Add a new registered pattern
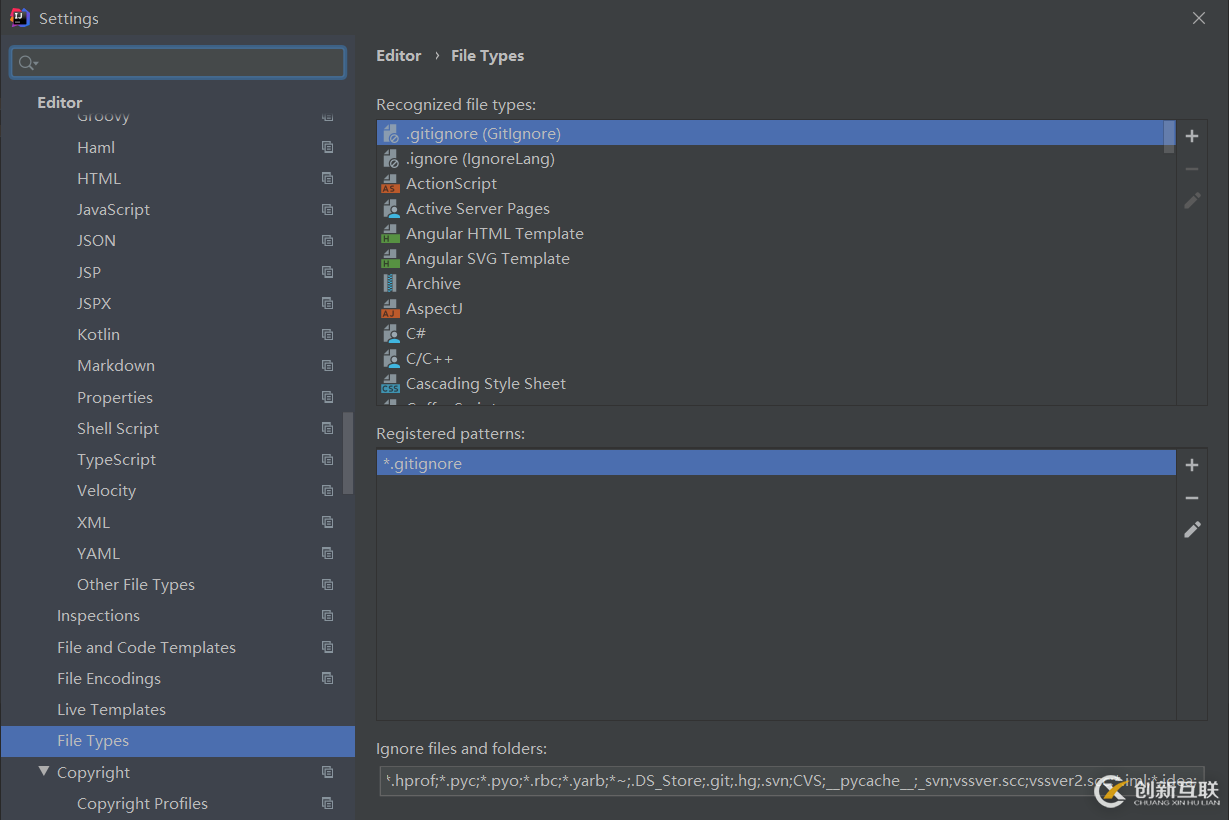This screenshot has height=820, width=1229. click(x=1192, y=465)
